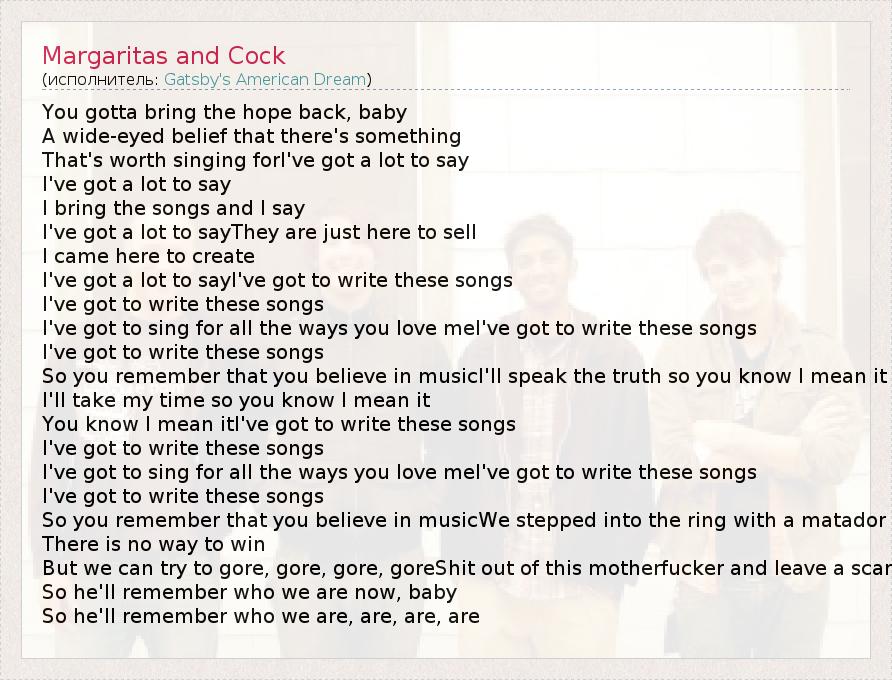Select the lyric 'I'll take my time so you know'
Image resolution: width=892 pixels, height=680 pixels.
236,400
